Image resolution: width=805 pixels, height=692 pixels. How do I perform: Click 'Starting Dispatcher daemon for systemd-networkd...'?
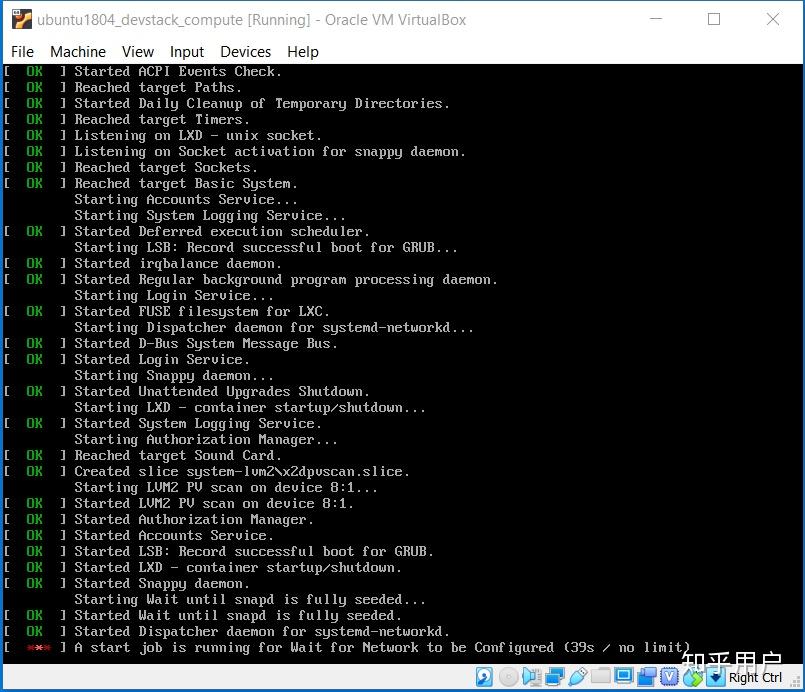tap(274, 328)
